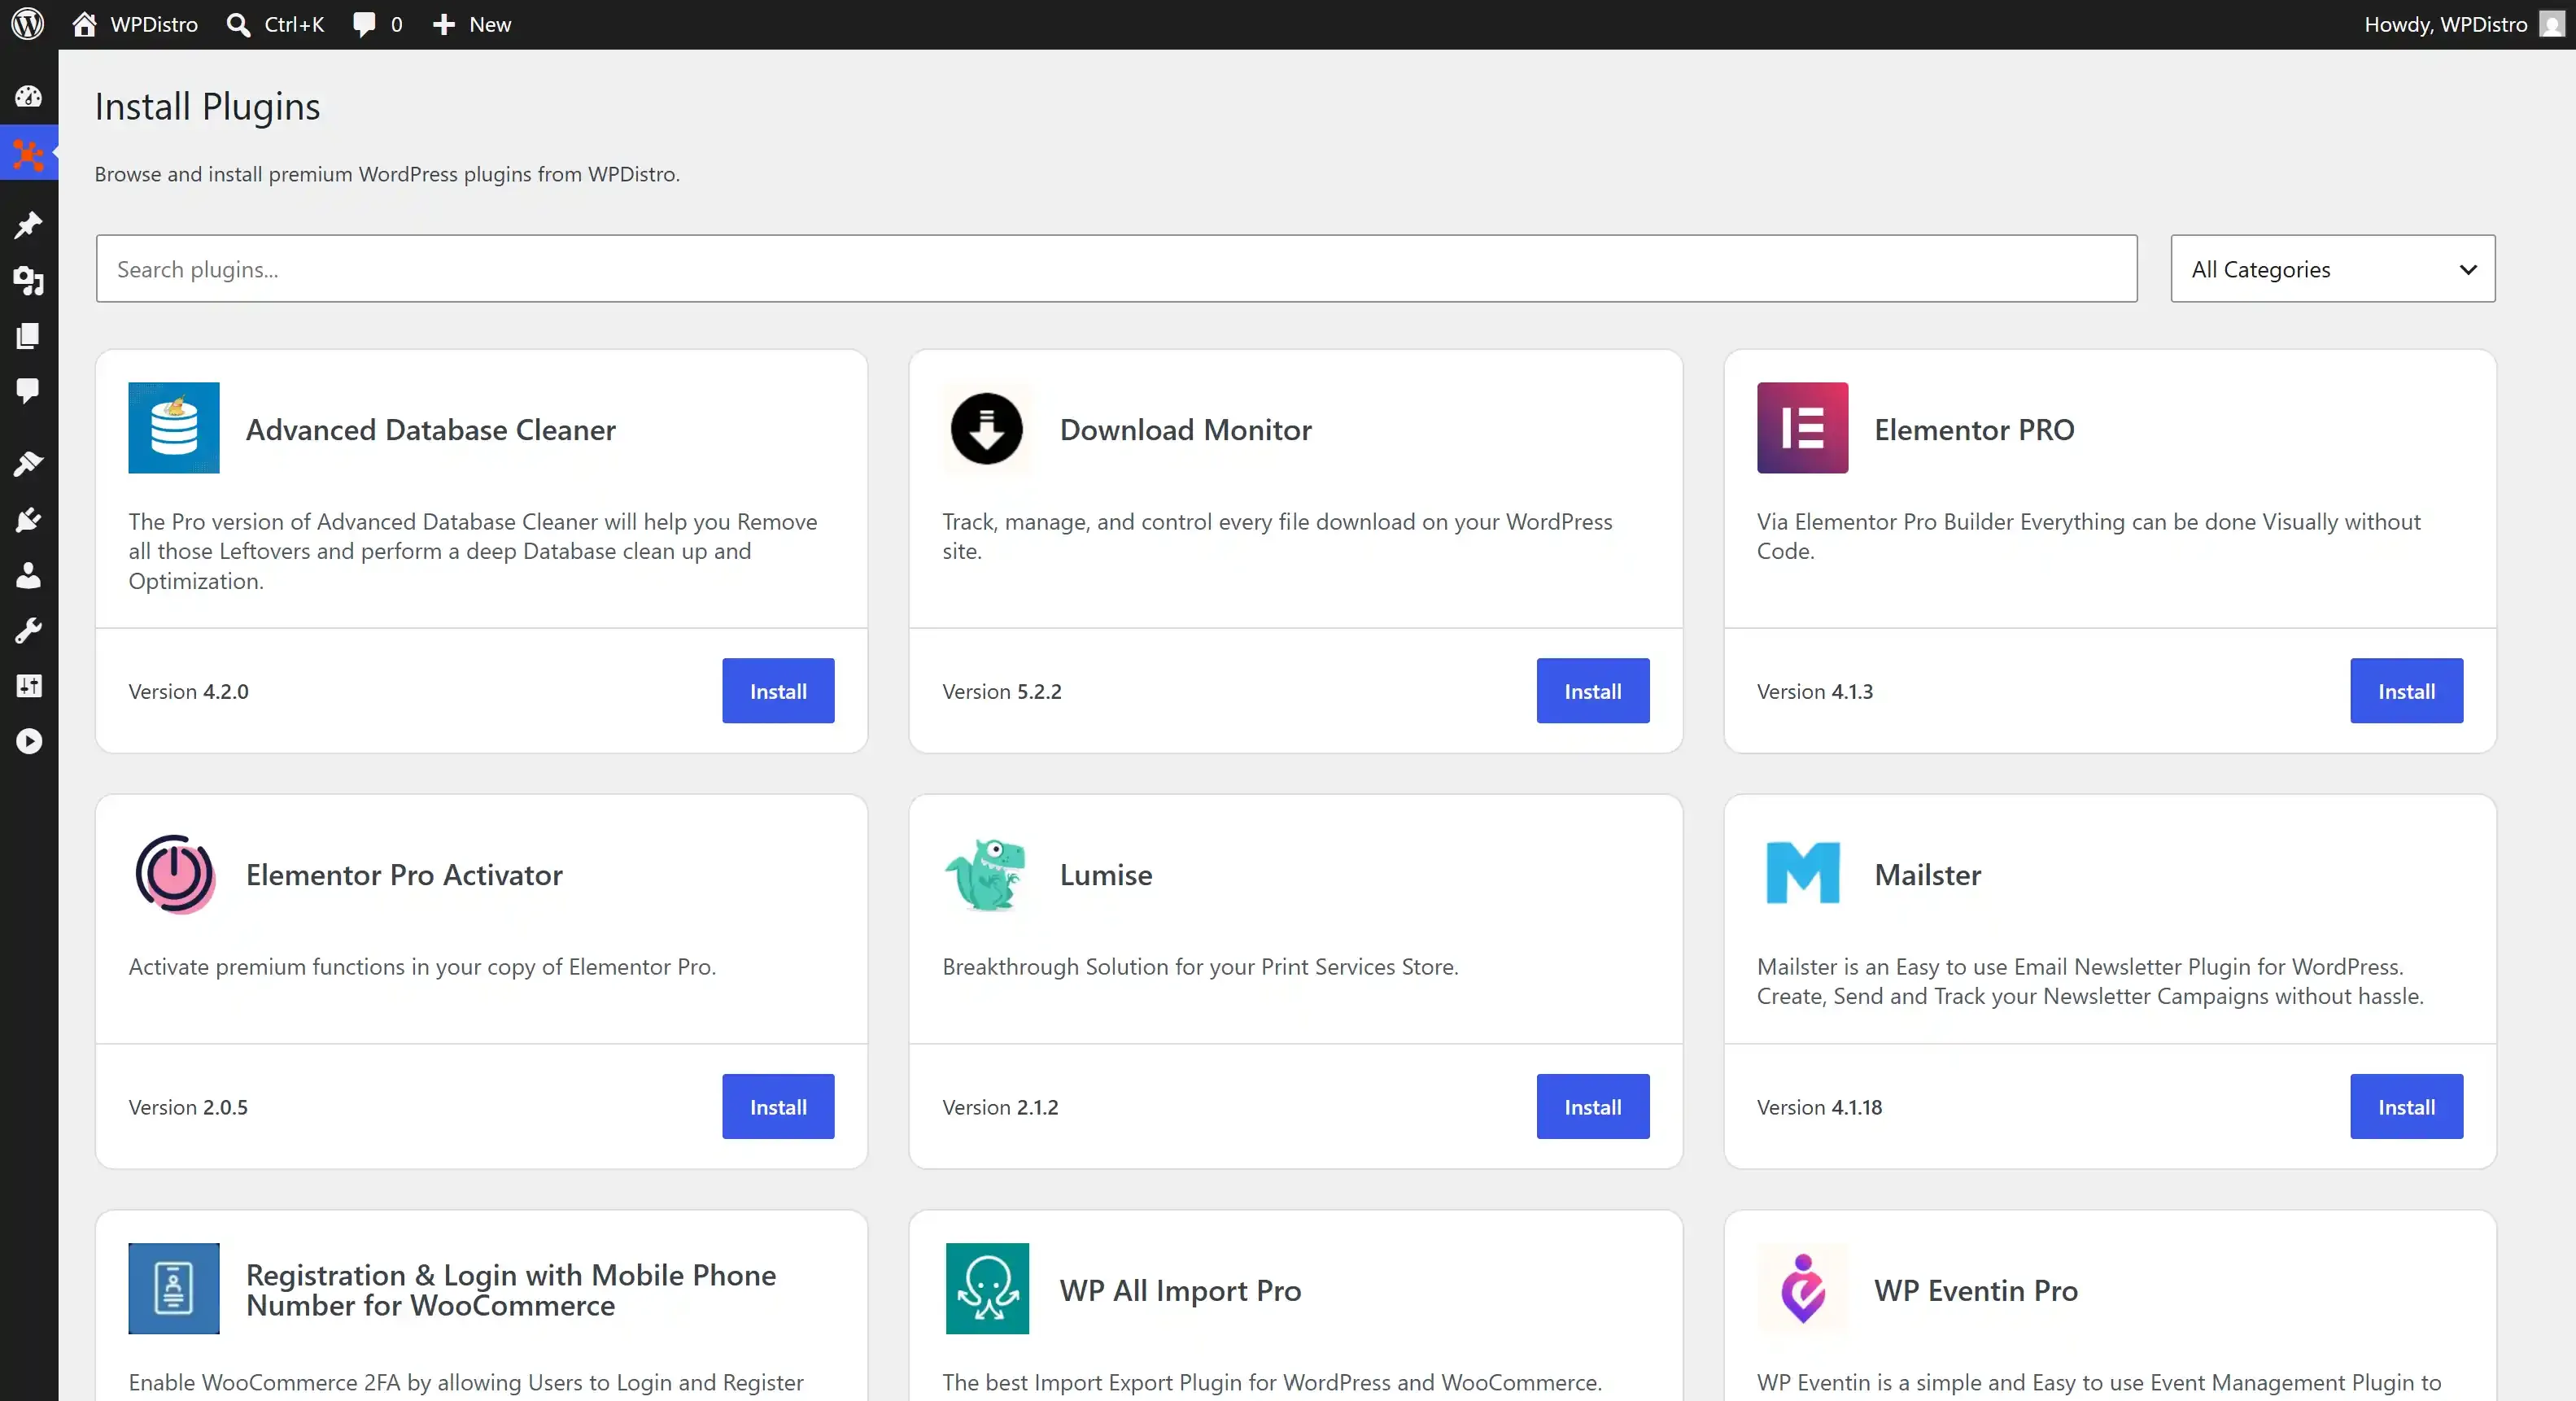Install the Lumise plugin
The height and width of the screenshot is (1401, 2576).
click(x=1592, y=1106)
